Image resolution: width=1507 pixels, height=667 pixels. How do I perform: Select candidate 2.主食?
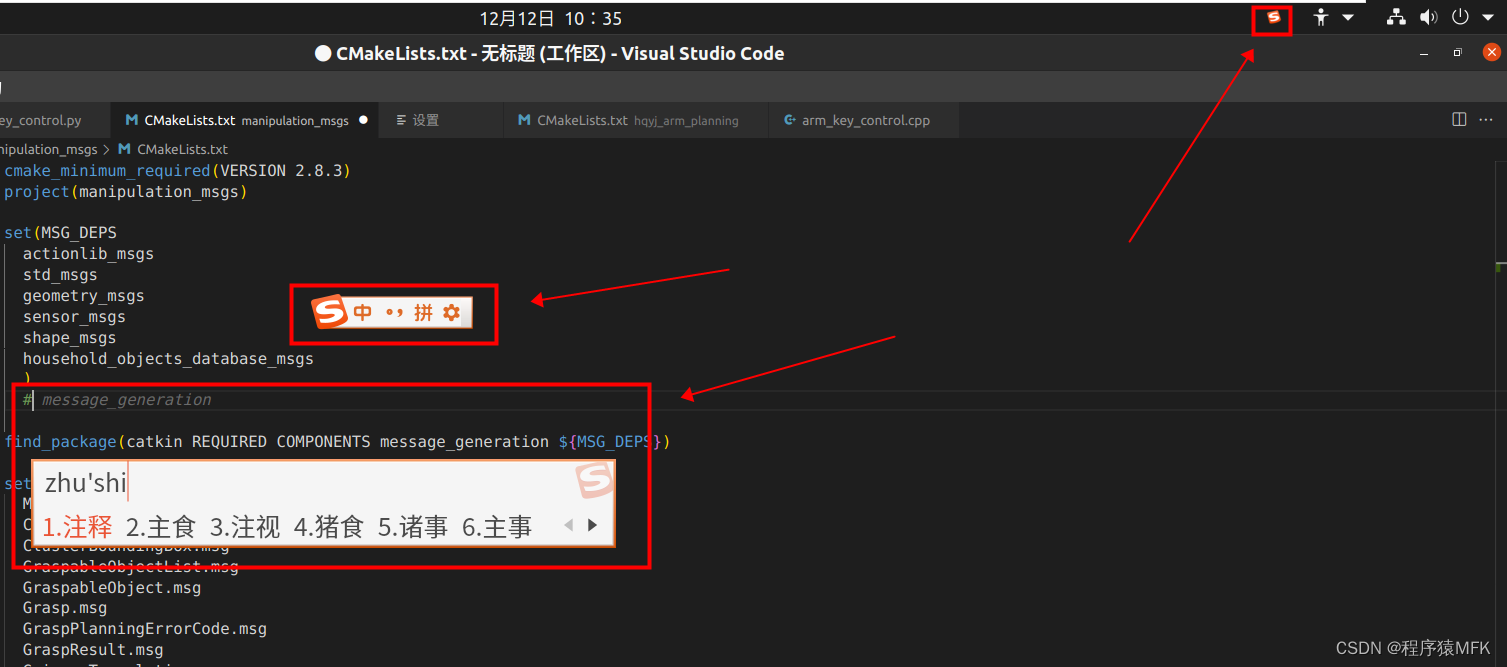[x=161, y=526]
